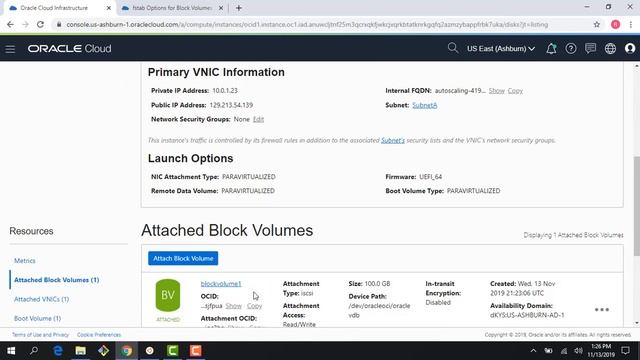
Task: Click the address bar URL
Action: (307, 24)
